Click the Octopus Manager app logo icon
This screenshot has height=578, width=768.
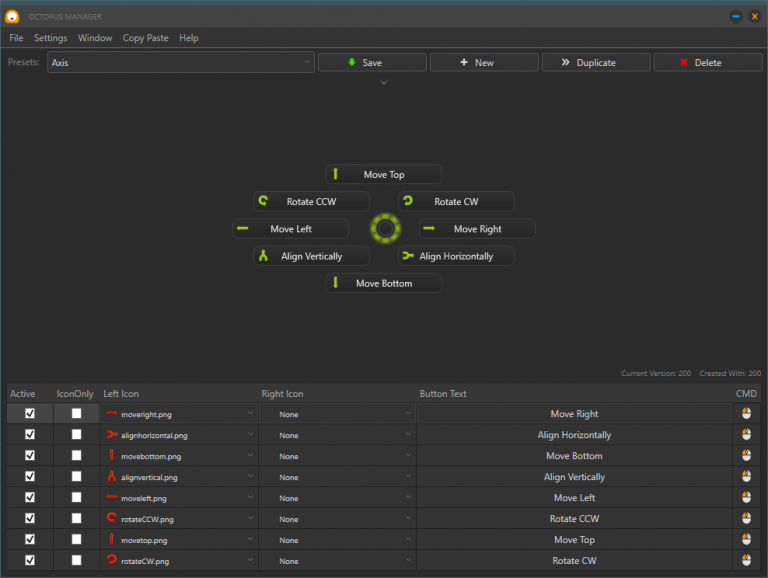pos(13,16)
